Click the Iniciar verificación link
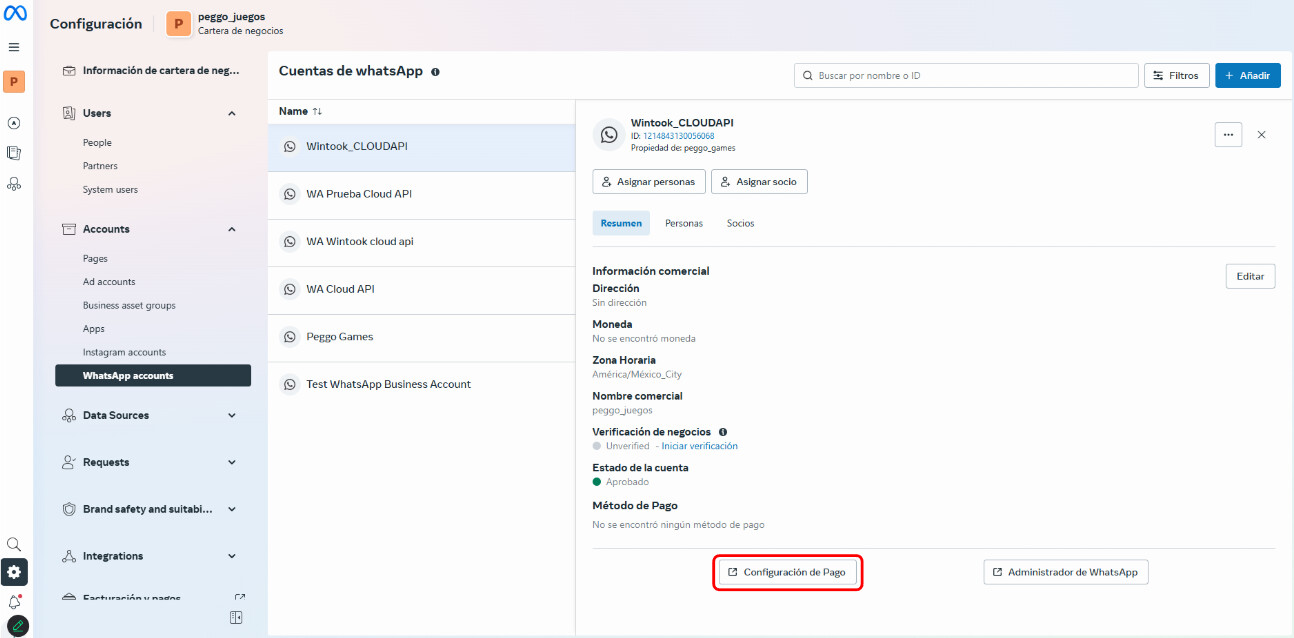 pyautogui.click(x=699, y=446)
